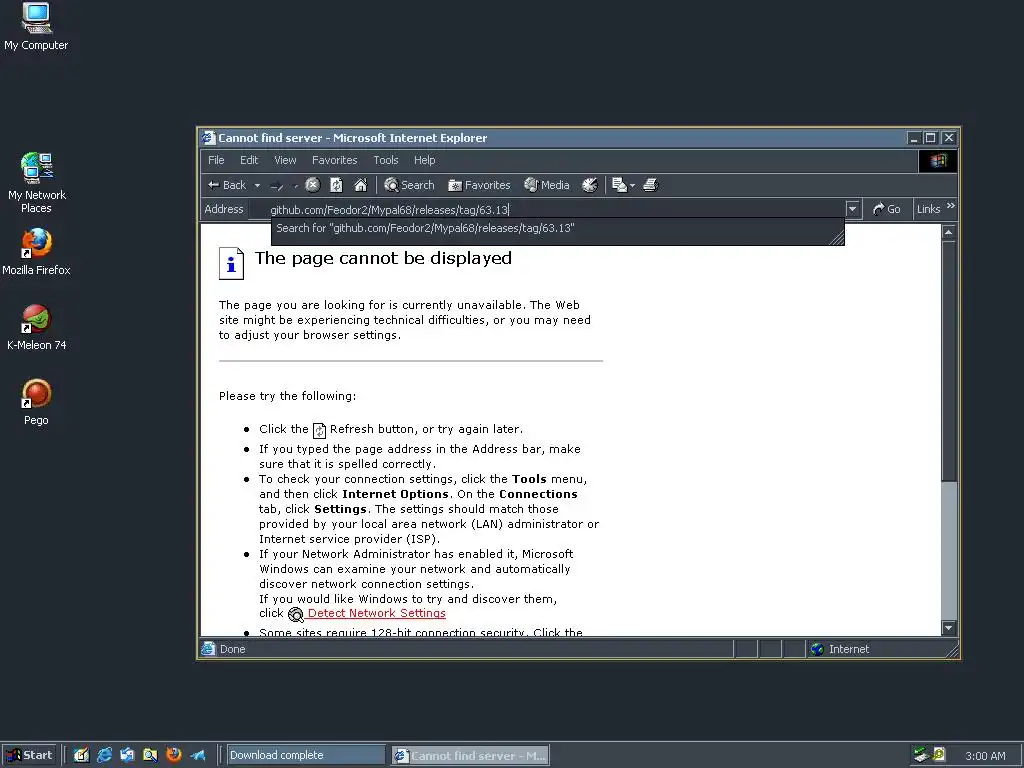This screenshot has height=768, width=1024.
Task: Stop loading with the Stop icon
Action: pyautogui.click(x=313, y=185)
